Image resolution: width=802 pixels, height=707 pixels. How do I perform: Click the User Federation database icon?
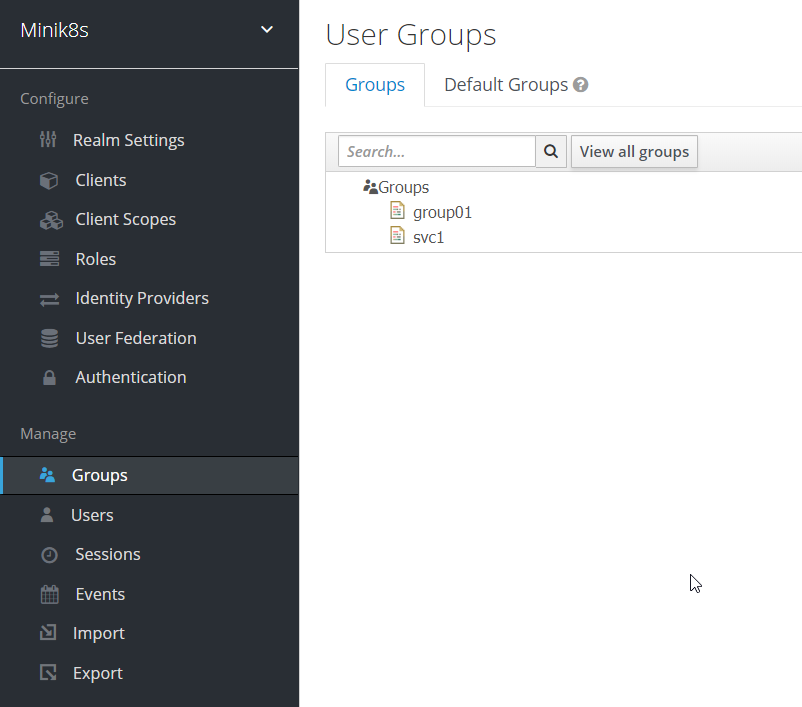50,338
